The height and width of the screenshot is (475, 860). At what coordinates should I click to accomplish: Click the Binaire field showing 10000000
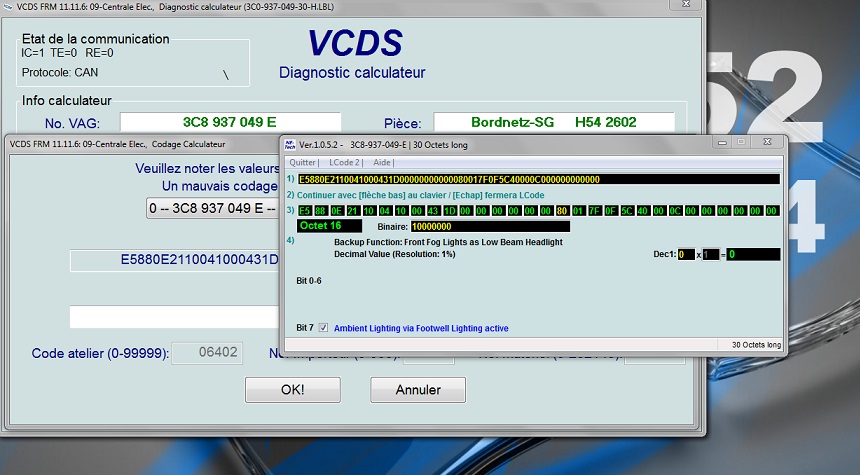coord(489,227)
